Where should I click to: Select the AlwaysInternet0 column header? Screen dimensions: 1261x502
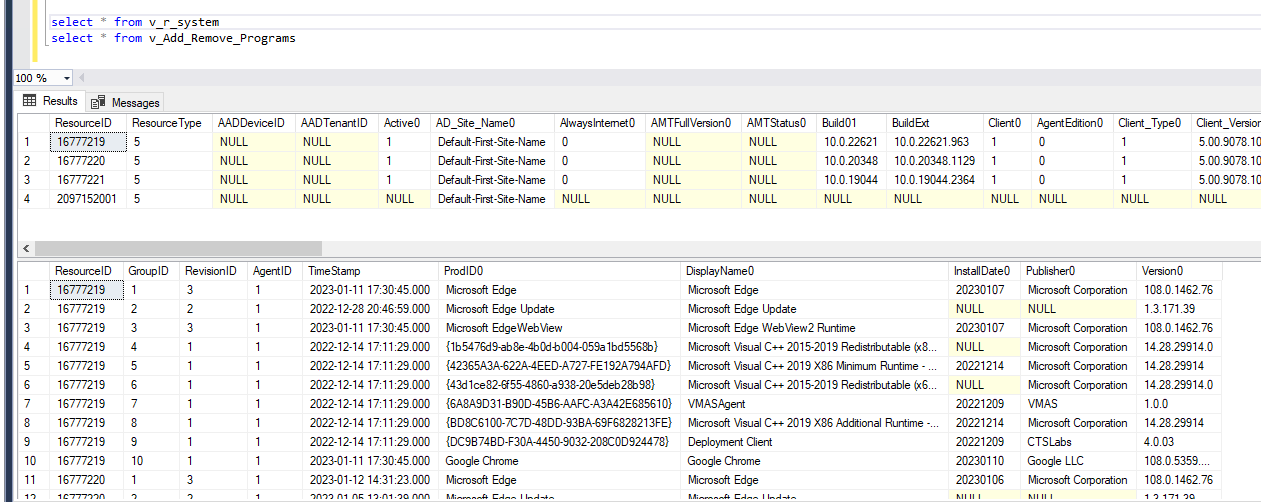(601, 123)
